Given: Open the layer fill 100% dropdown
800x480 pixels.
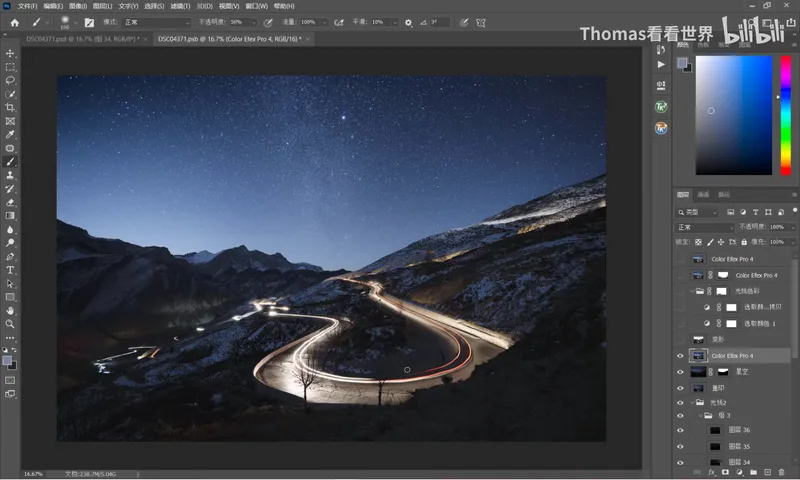Looking at the screenshot, I should (x=792, y=242).
